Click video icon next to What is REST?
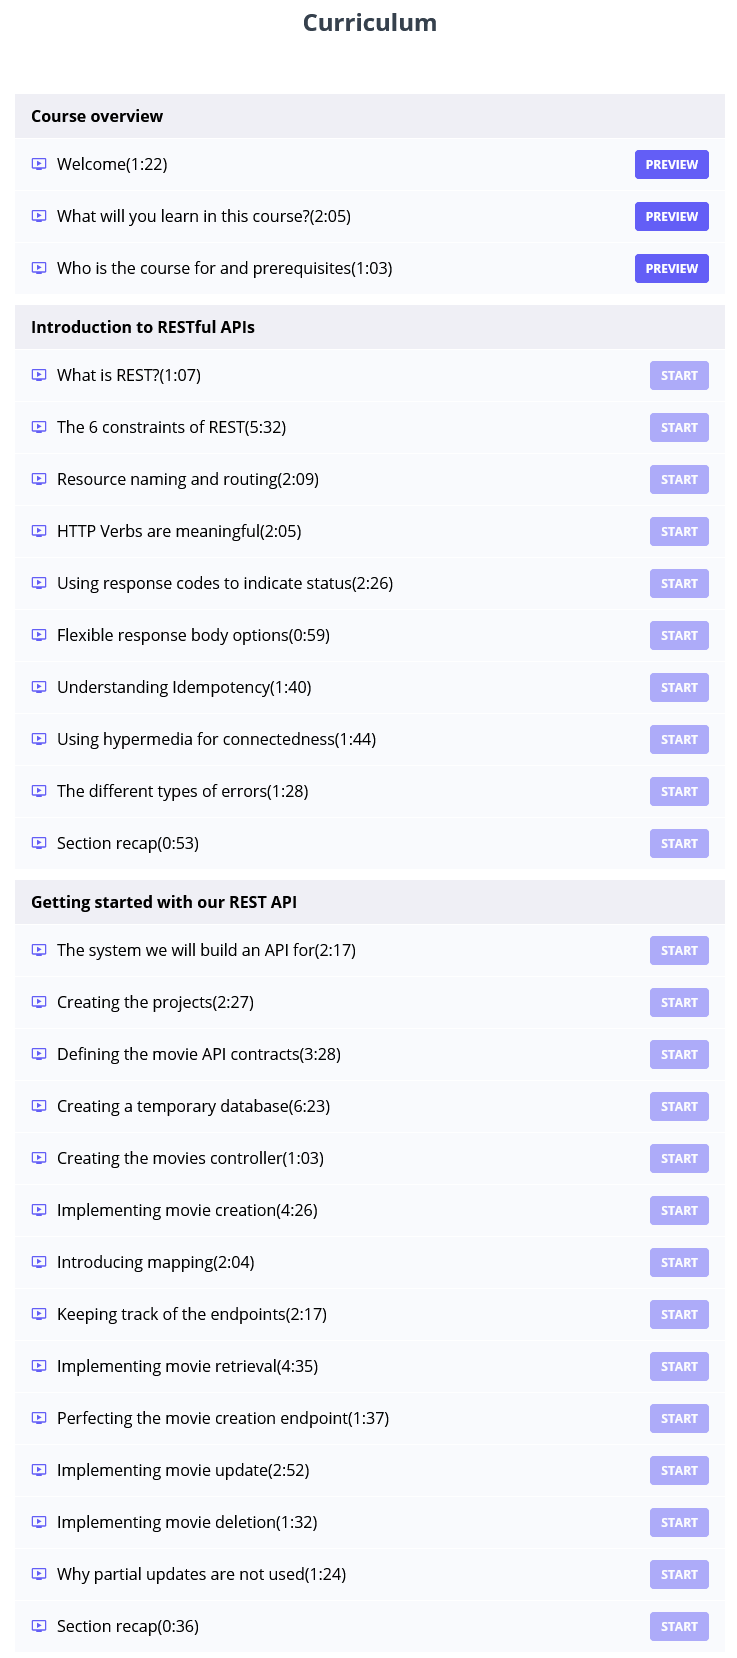Viewport: 737px width, 1658px height. 39,375
